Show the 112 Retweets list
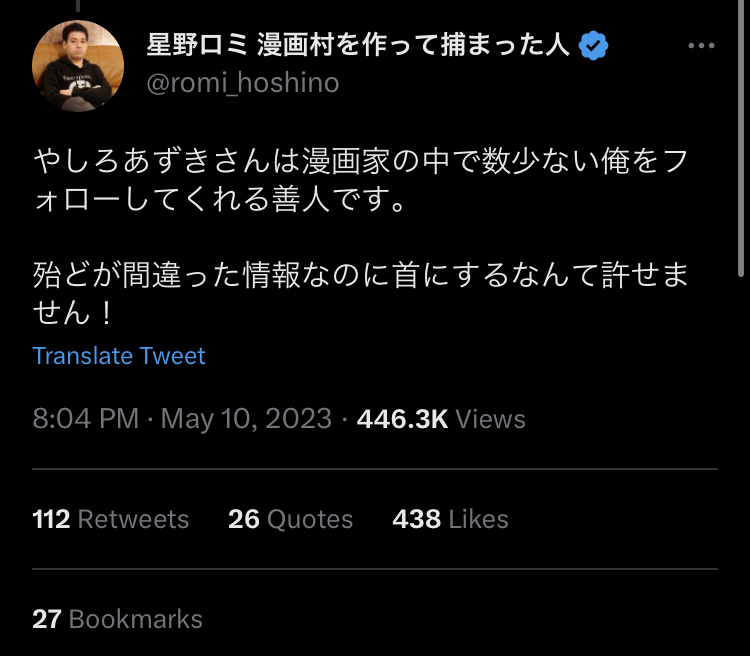750x656 pixels. [x=110, y=519]
